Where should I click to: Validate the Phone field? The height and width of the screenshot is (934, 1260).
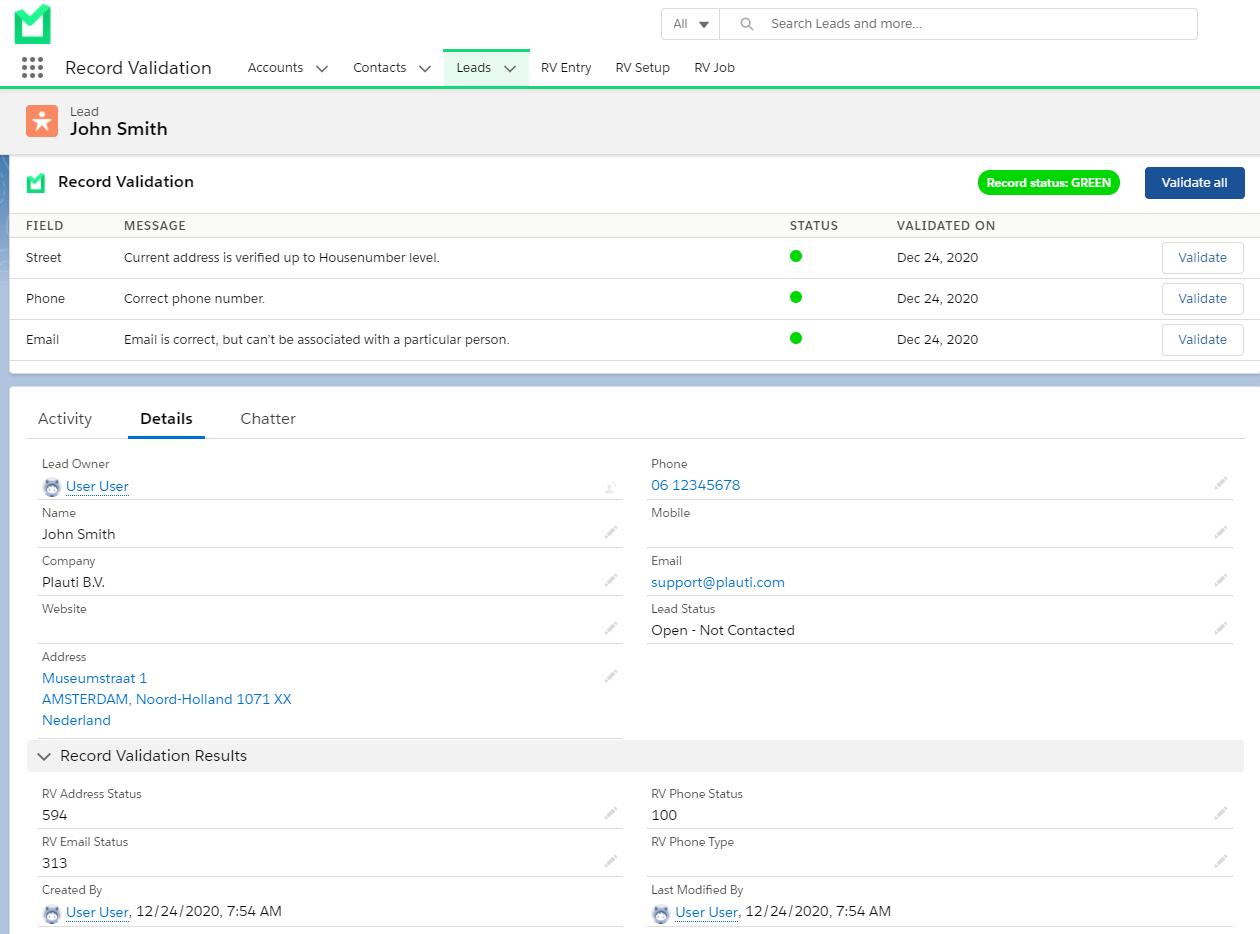pyautogui.click(x=1203, y=299)
